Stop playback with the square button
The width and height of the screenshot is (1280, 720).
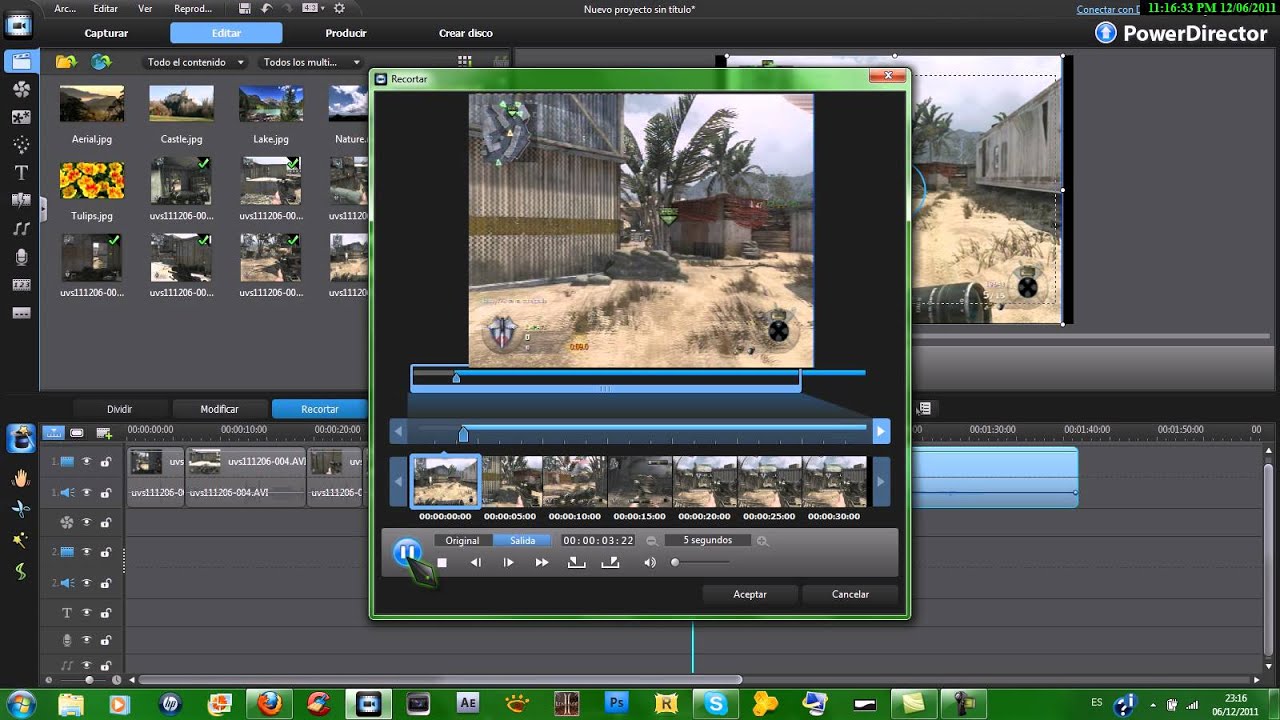click(442, 563)
